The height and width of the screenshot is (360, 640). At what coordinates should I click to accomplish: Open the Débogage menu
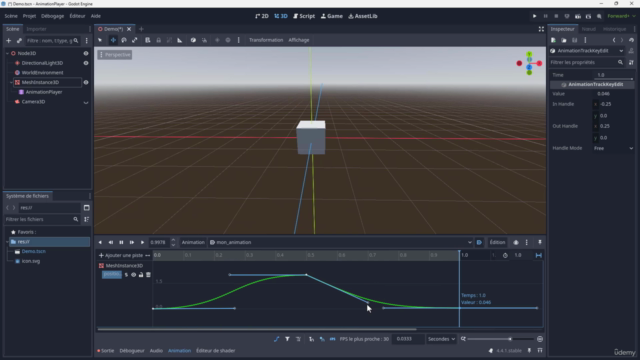52,16
